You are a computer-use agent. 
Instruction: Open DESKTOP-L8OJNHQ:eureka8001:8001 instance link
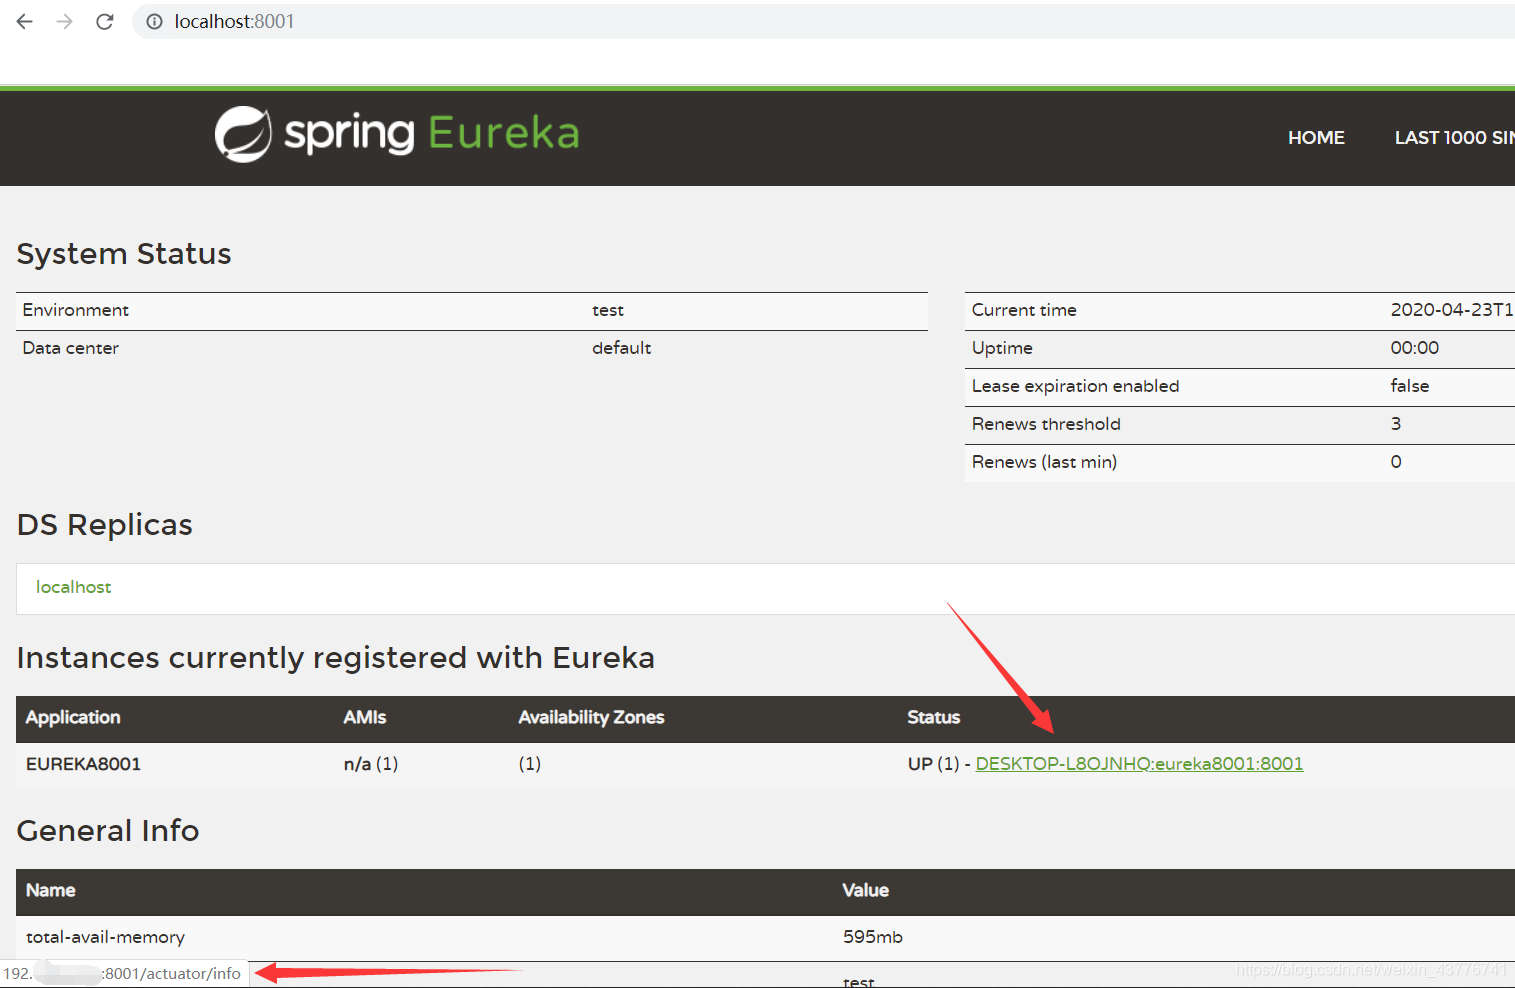(x=1139, y=764)
